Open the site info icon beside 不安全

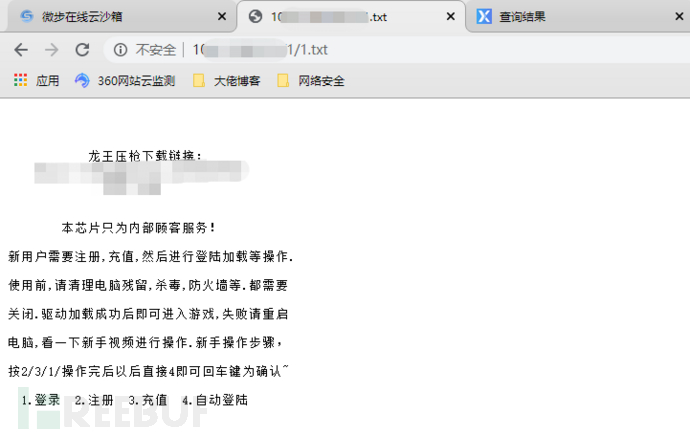pos(120,50)
